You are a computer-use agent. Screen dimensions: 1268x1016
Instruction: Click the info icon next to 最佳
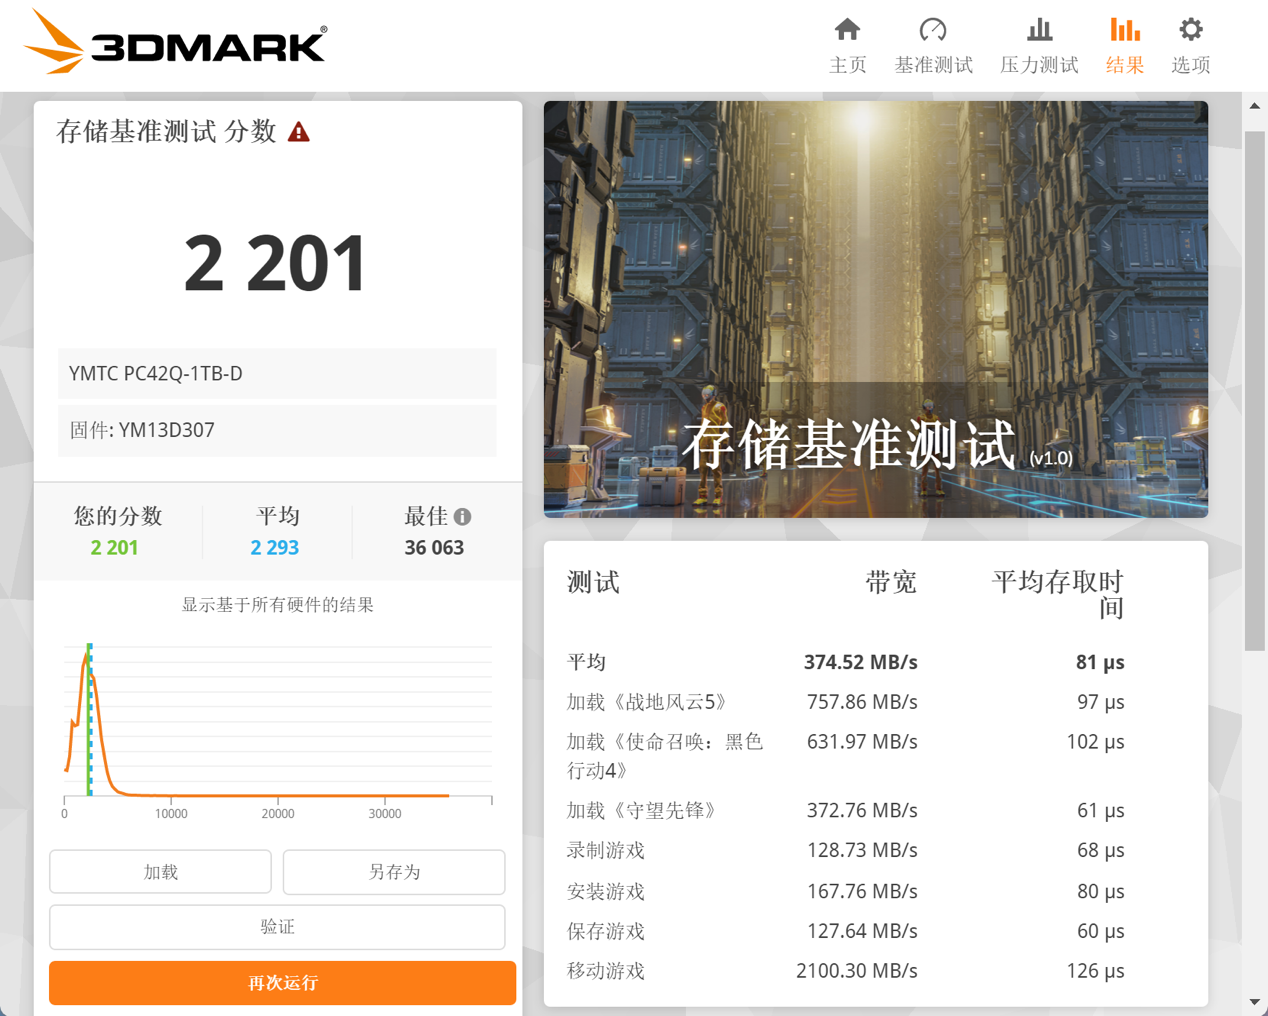click(x=462, y=517)
